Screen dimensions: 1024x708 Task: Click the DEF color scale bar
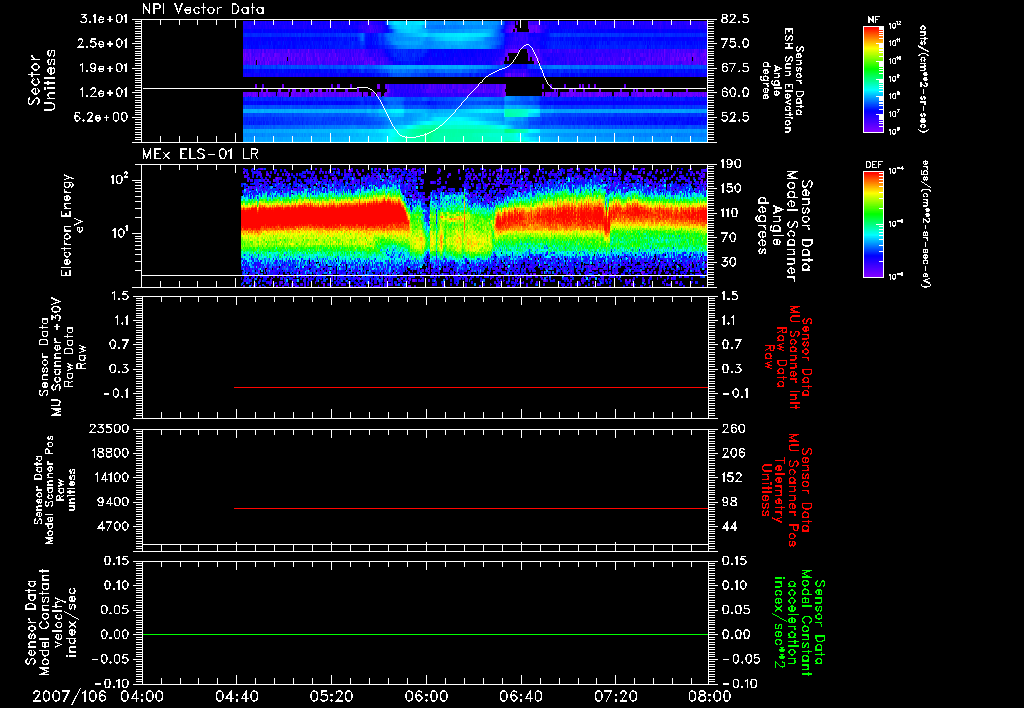click(873, 224)
